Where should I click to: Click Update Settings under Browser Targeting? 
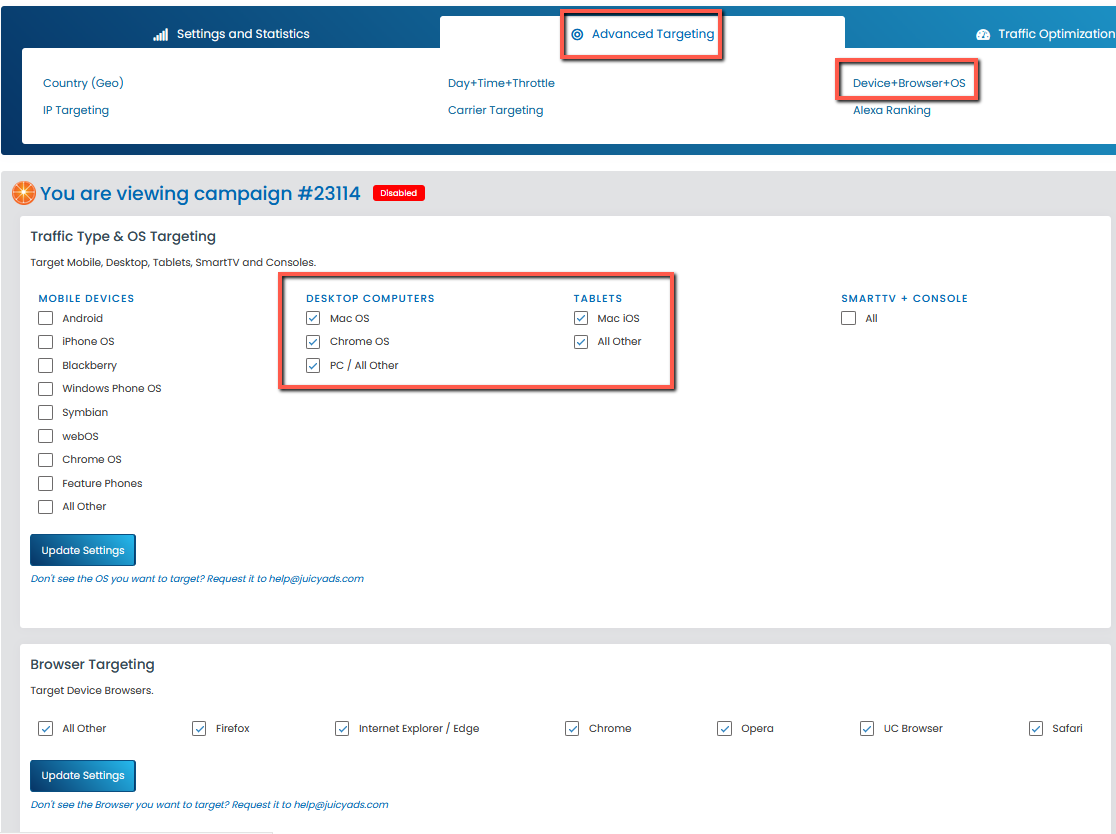pyautogui.click(x=83, y=776)
